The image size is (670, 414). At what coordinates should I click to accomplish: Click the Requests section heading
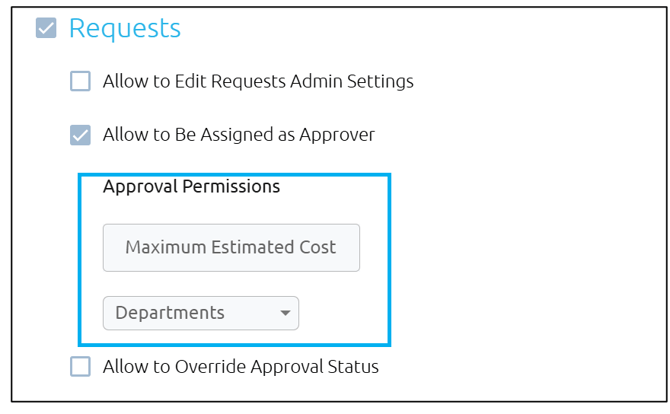[x=125, y=28]
